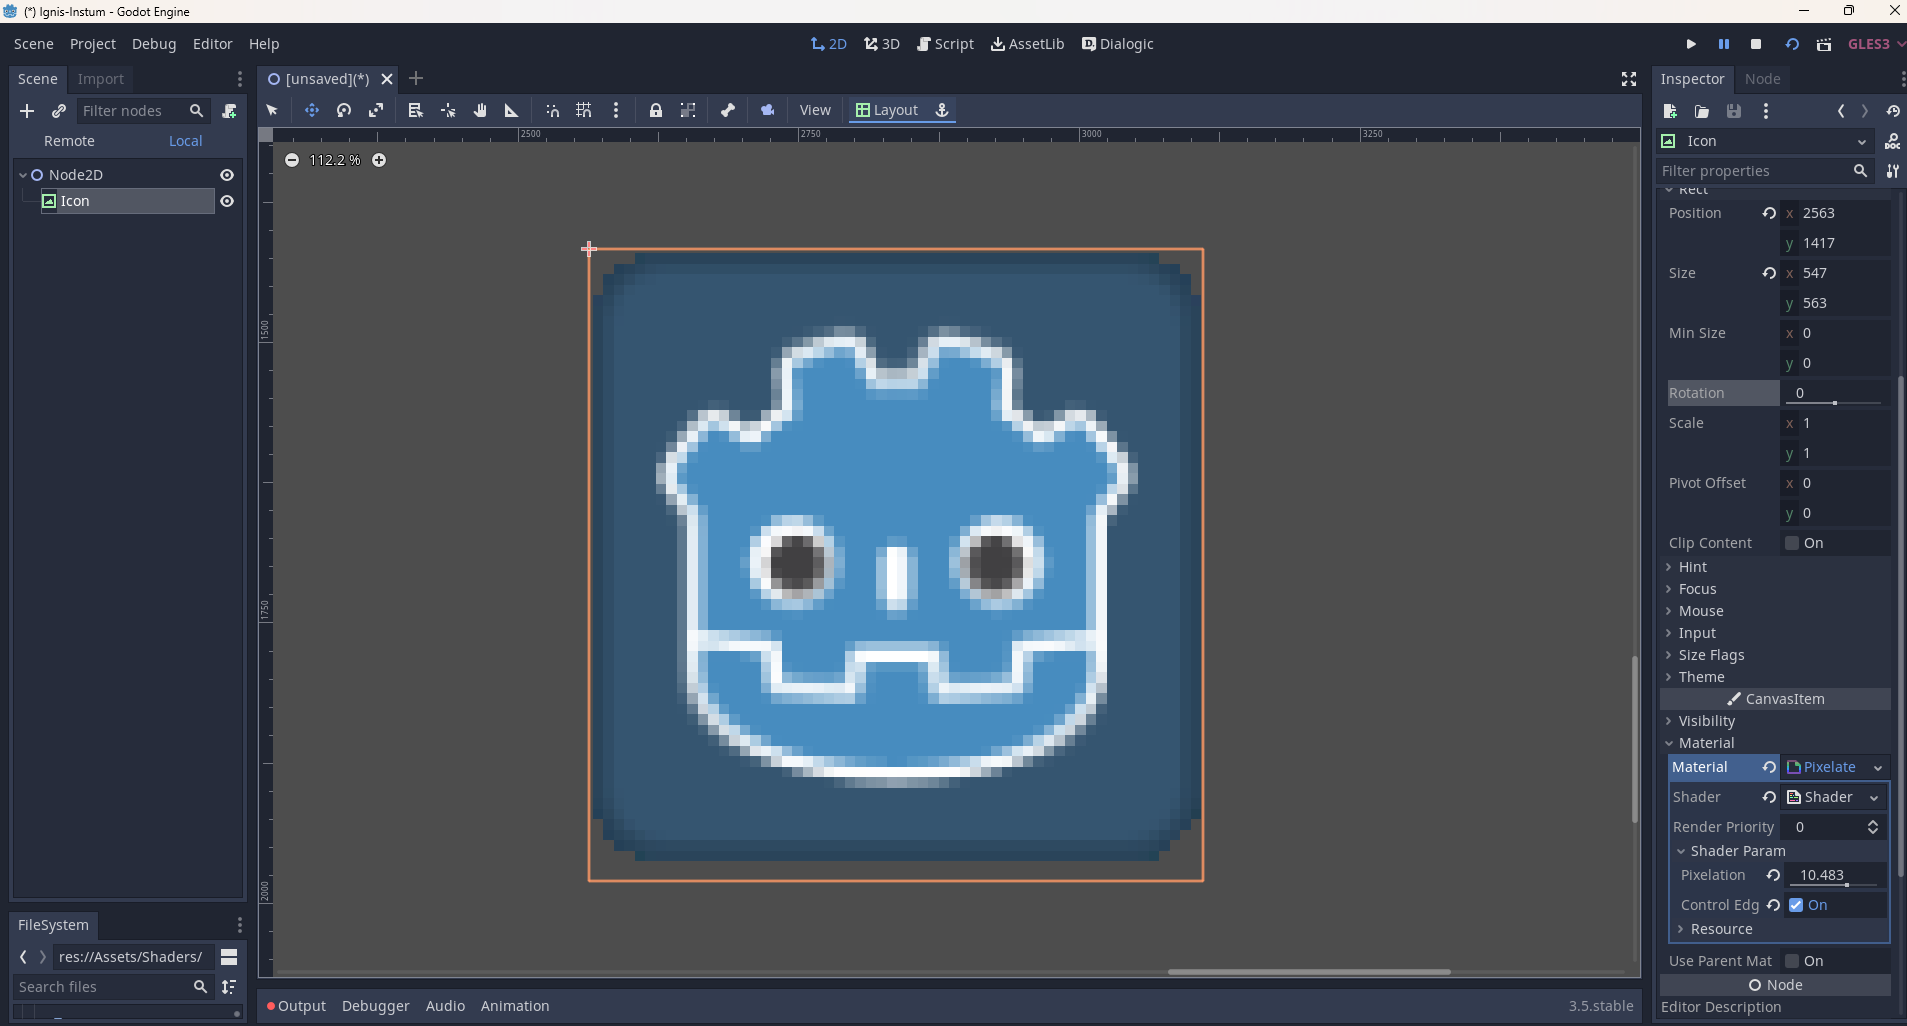The height and width of the screenshot is (1026, 1907).
Task: Switch to the Node tab
Action: coord(1762,79)
